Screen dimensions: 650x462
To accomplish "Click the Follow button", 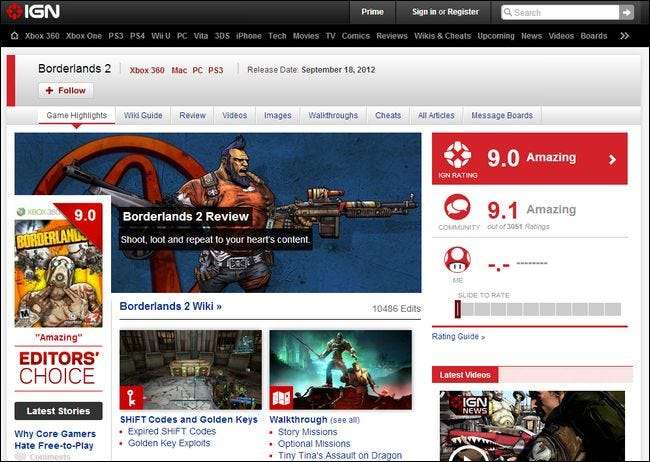I will click(66, 90).
